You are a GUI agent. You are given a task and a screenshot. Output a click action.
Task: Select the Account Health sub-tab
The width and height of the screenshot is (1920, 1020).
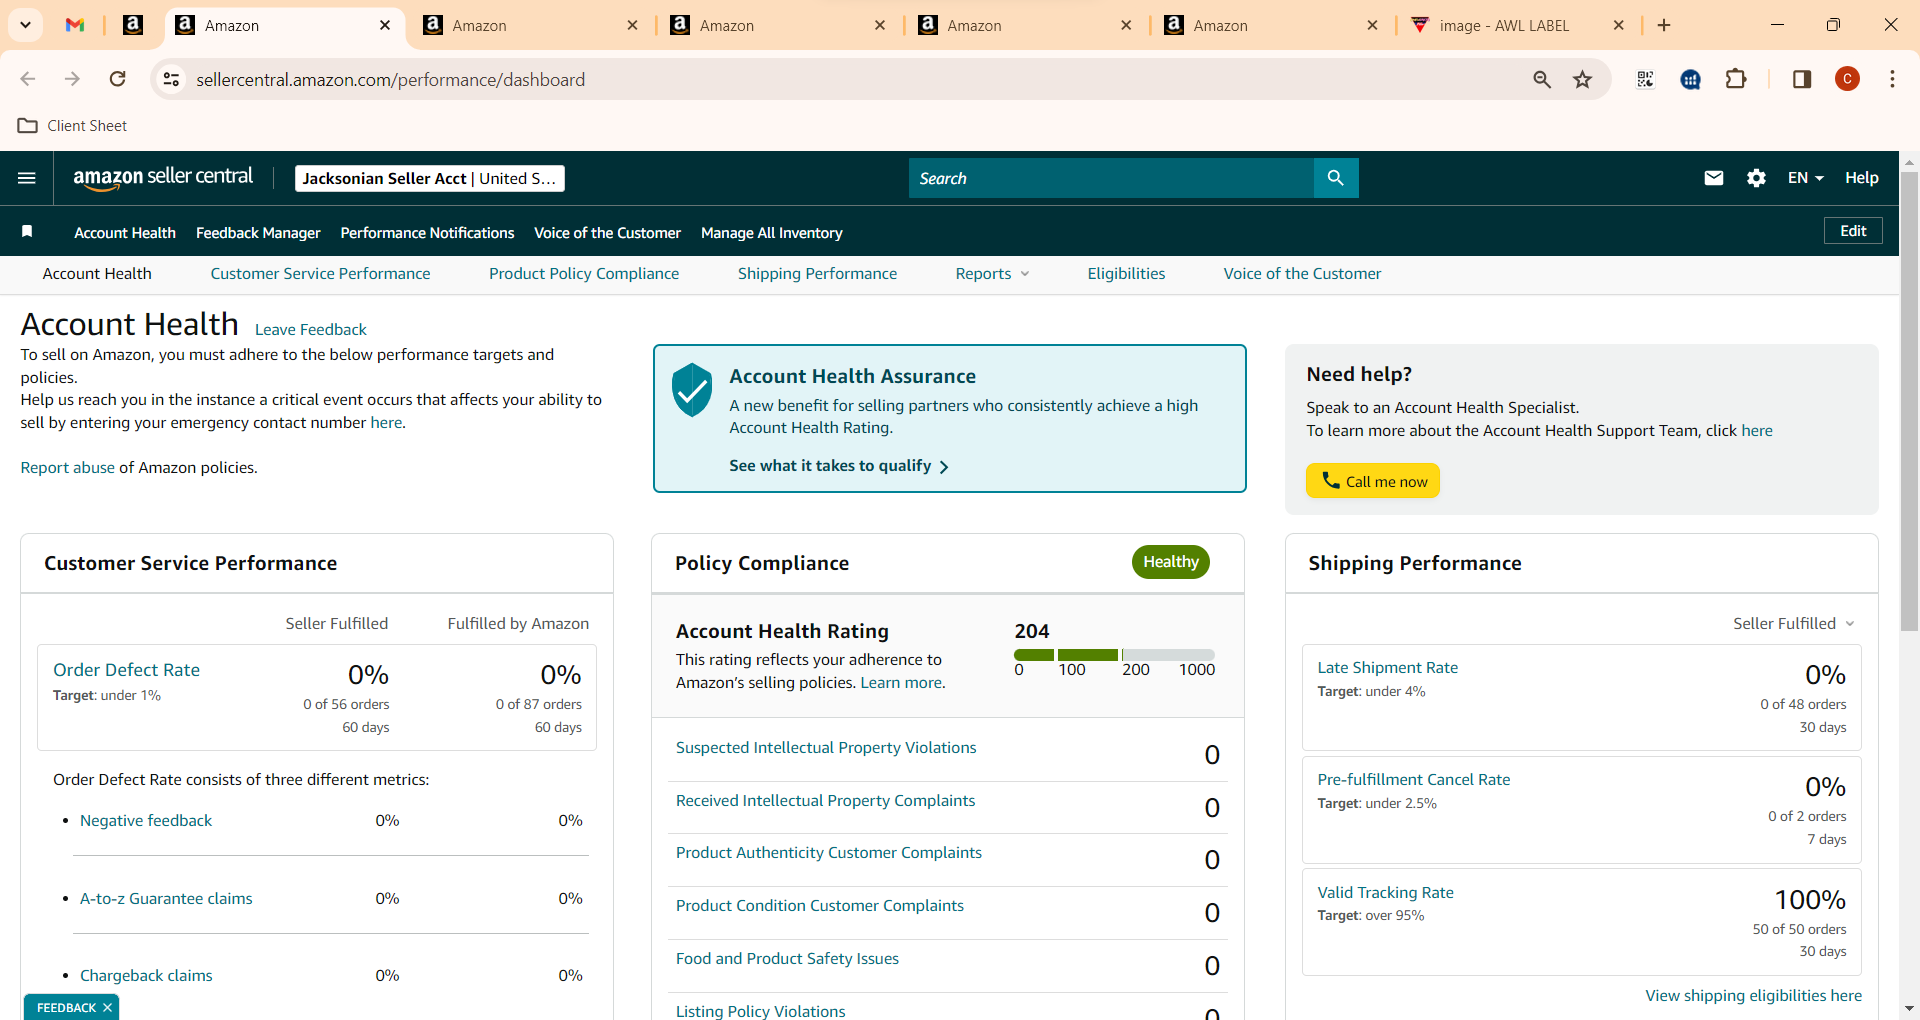coord(97,274)
